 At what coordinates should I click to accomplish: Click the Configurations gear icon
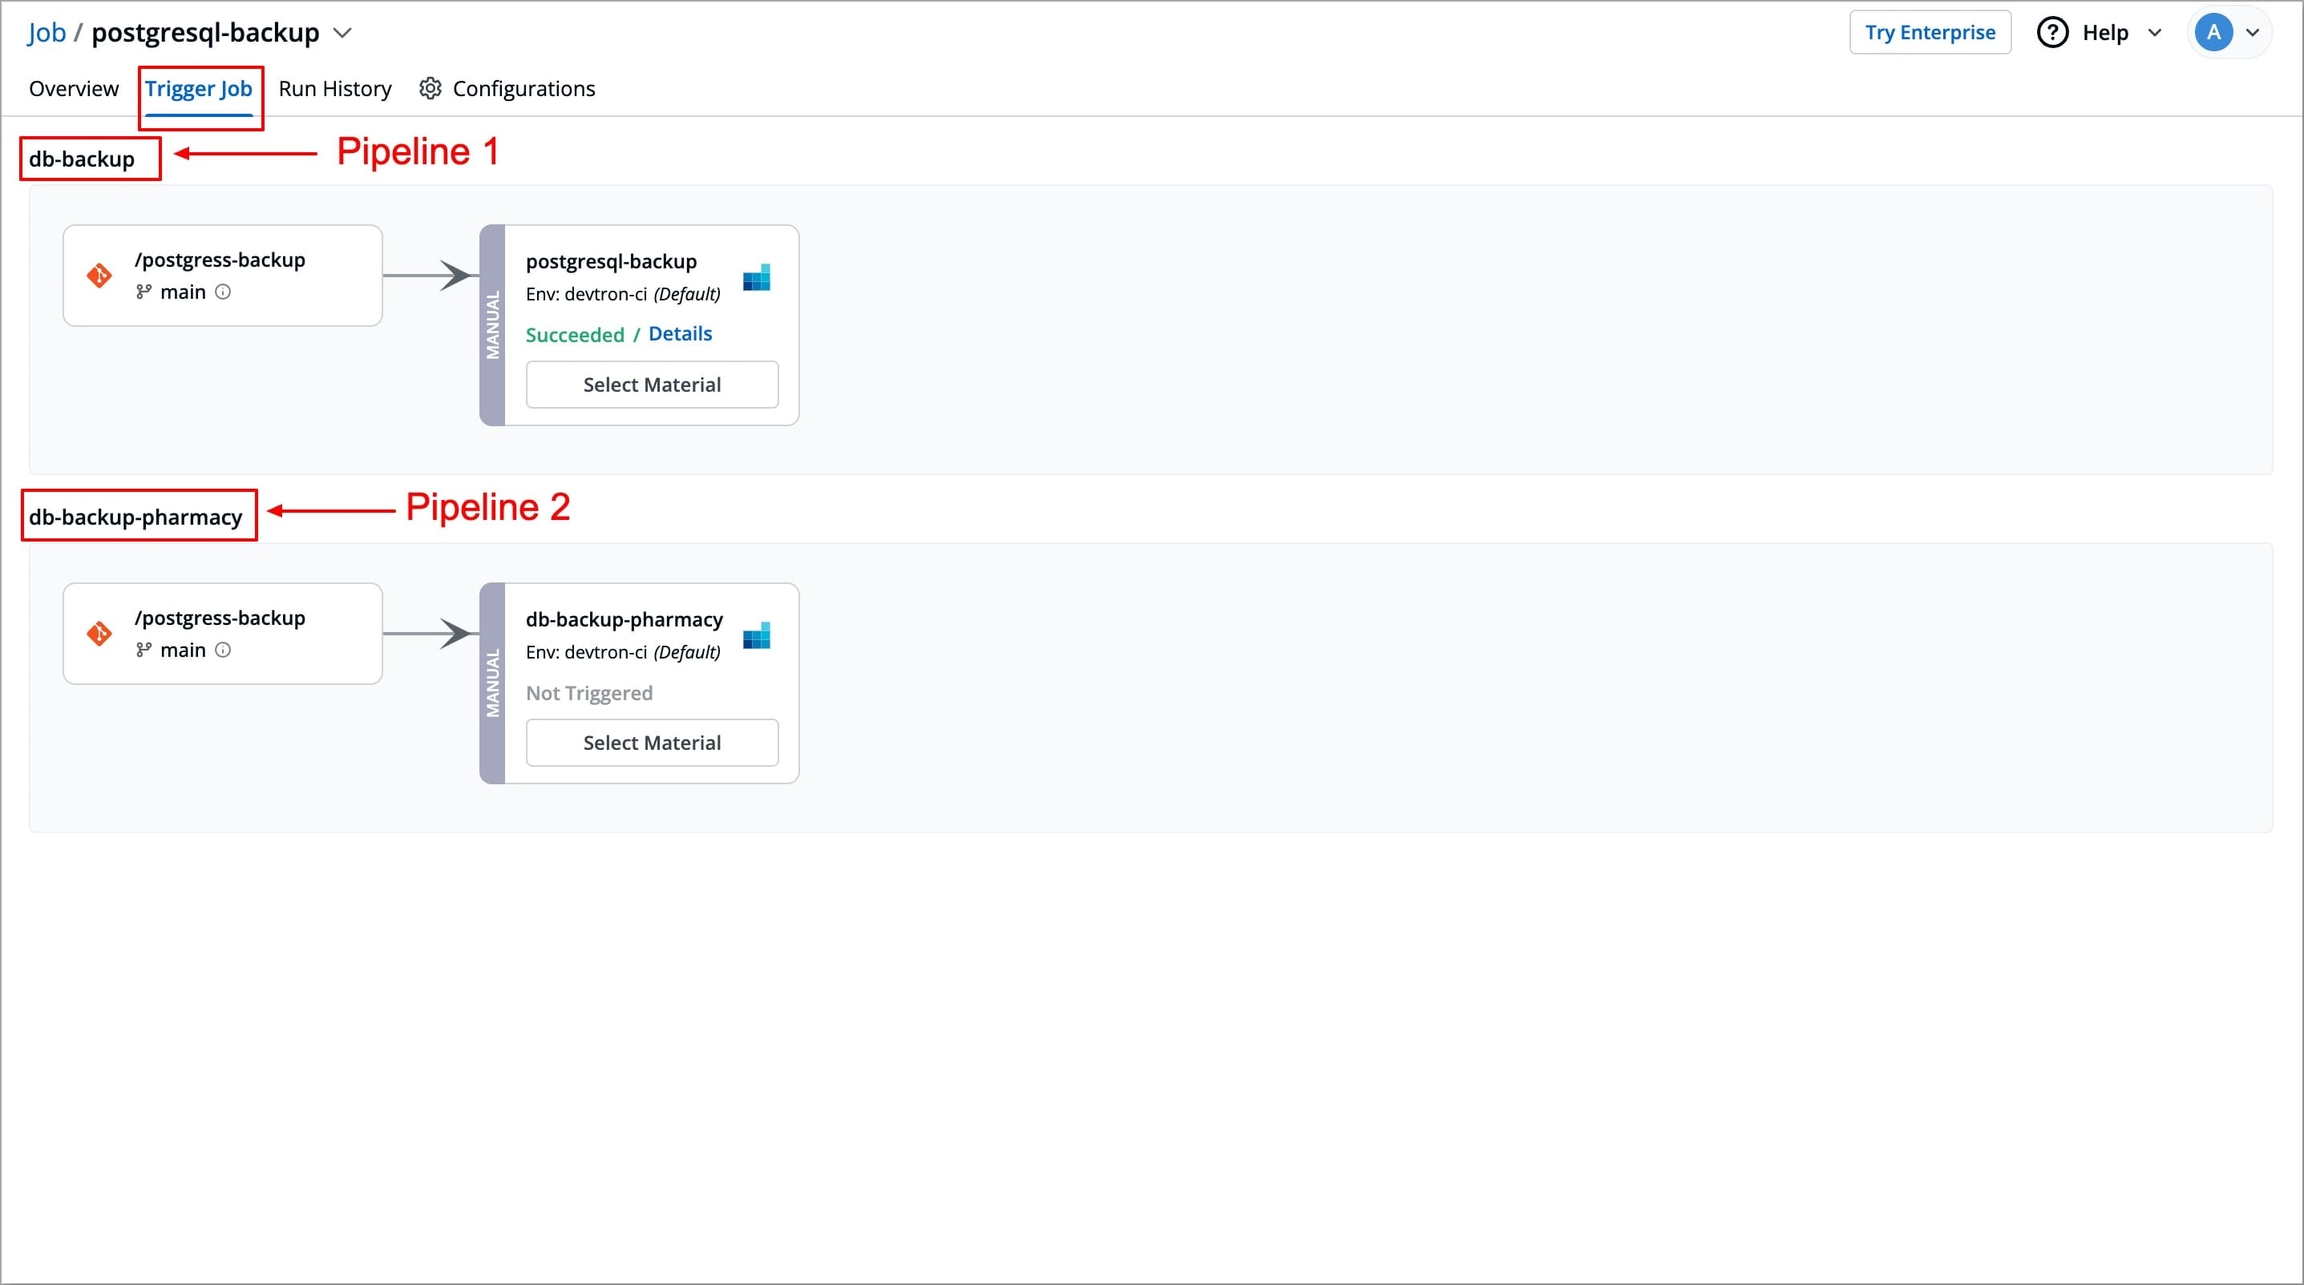[430, 89]
